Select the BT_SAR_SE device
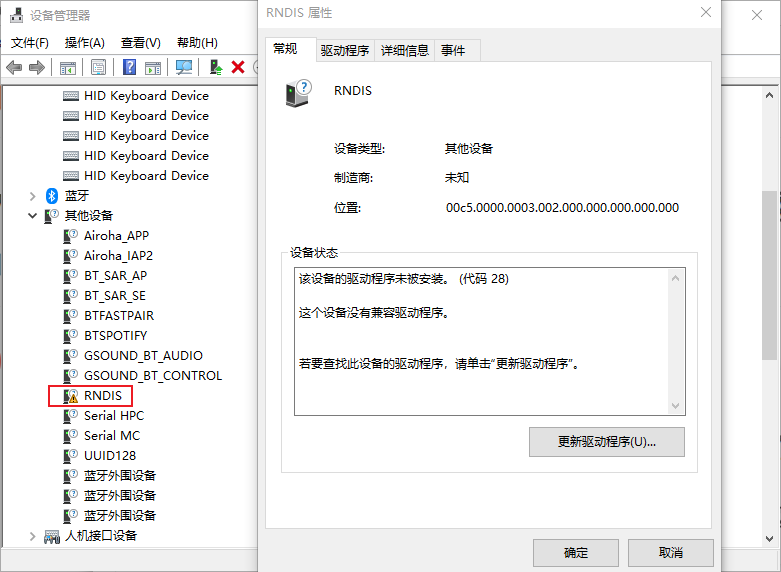The height and width of the screenshot is (572, 781). pyautogui.click(x=115, y=296)
